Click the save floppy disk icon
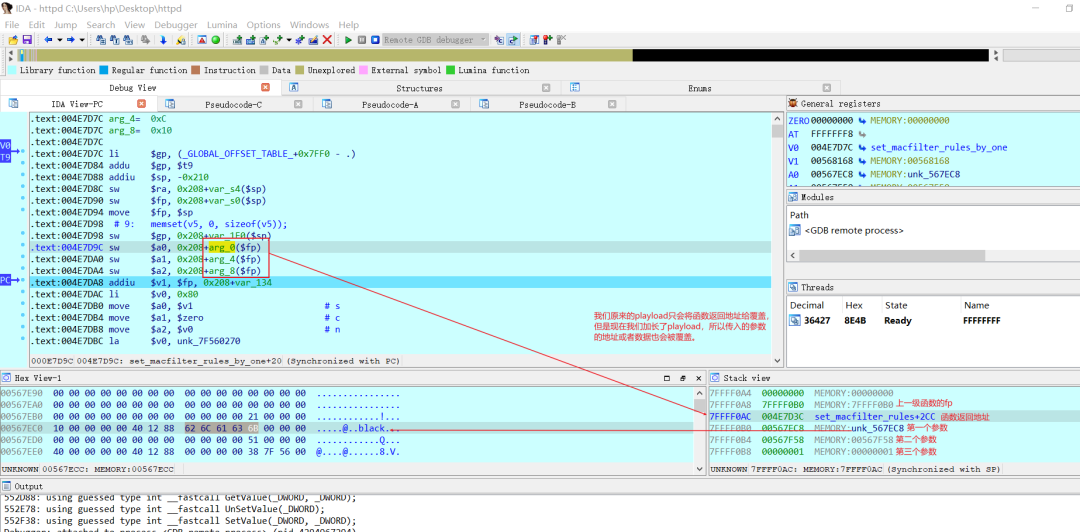Image resolution: width=1080 pixels, height=532 pixels. (x=27, y=40)
